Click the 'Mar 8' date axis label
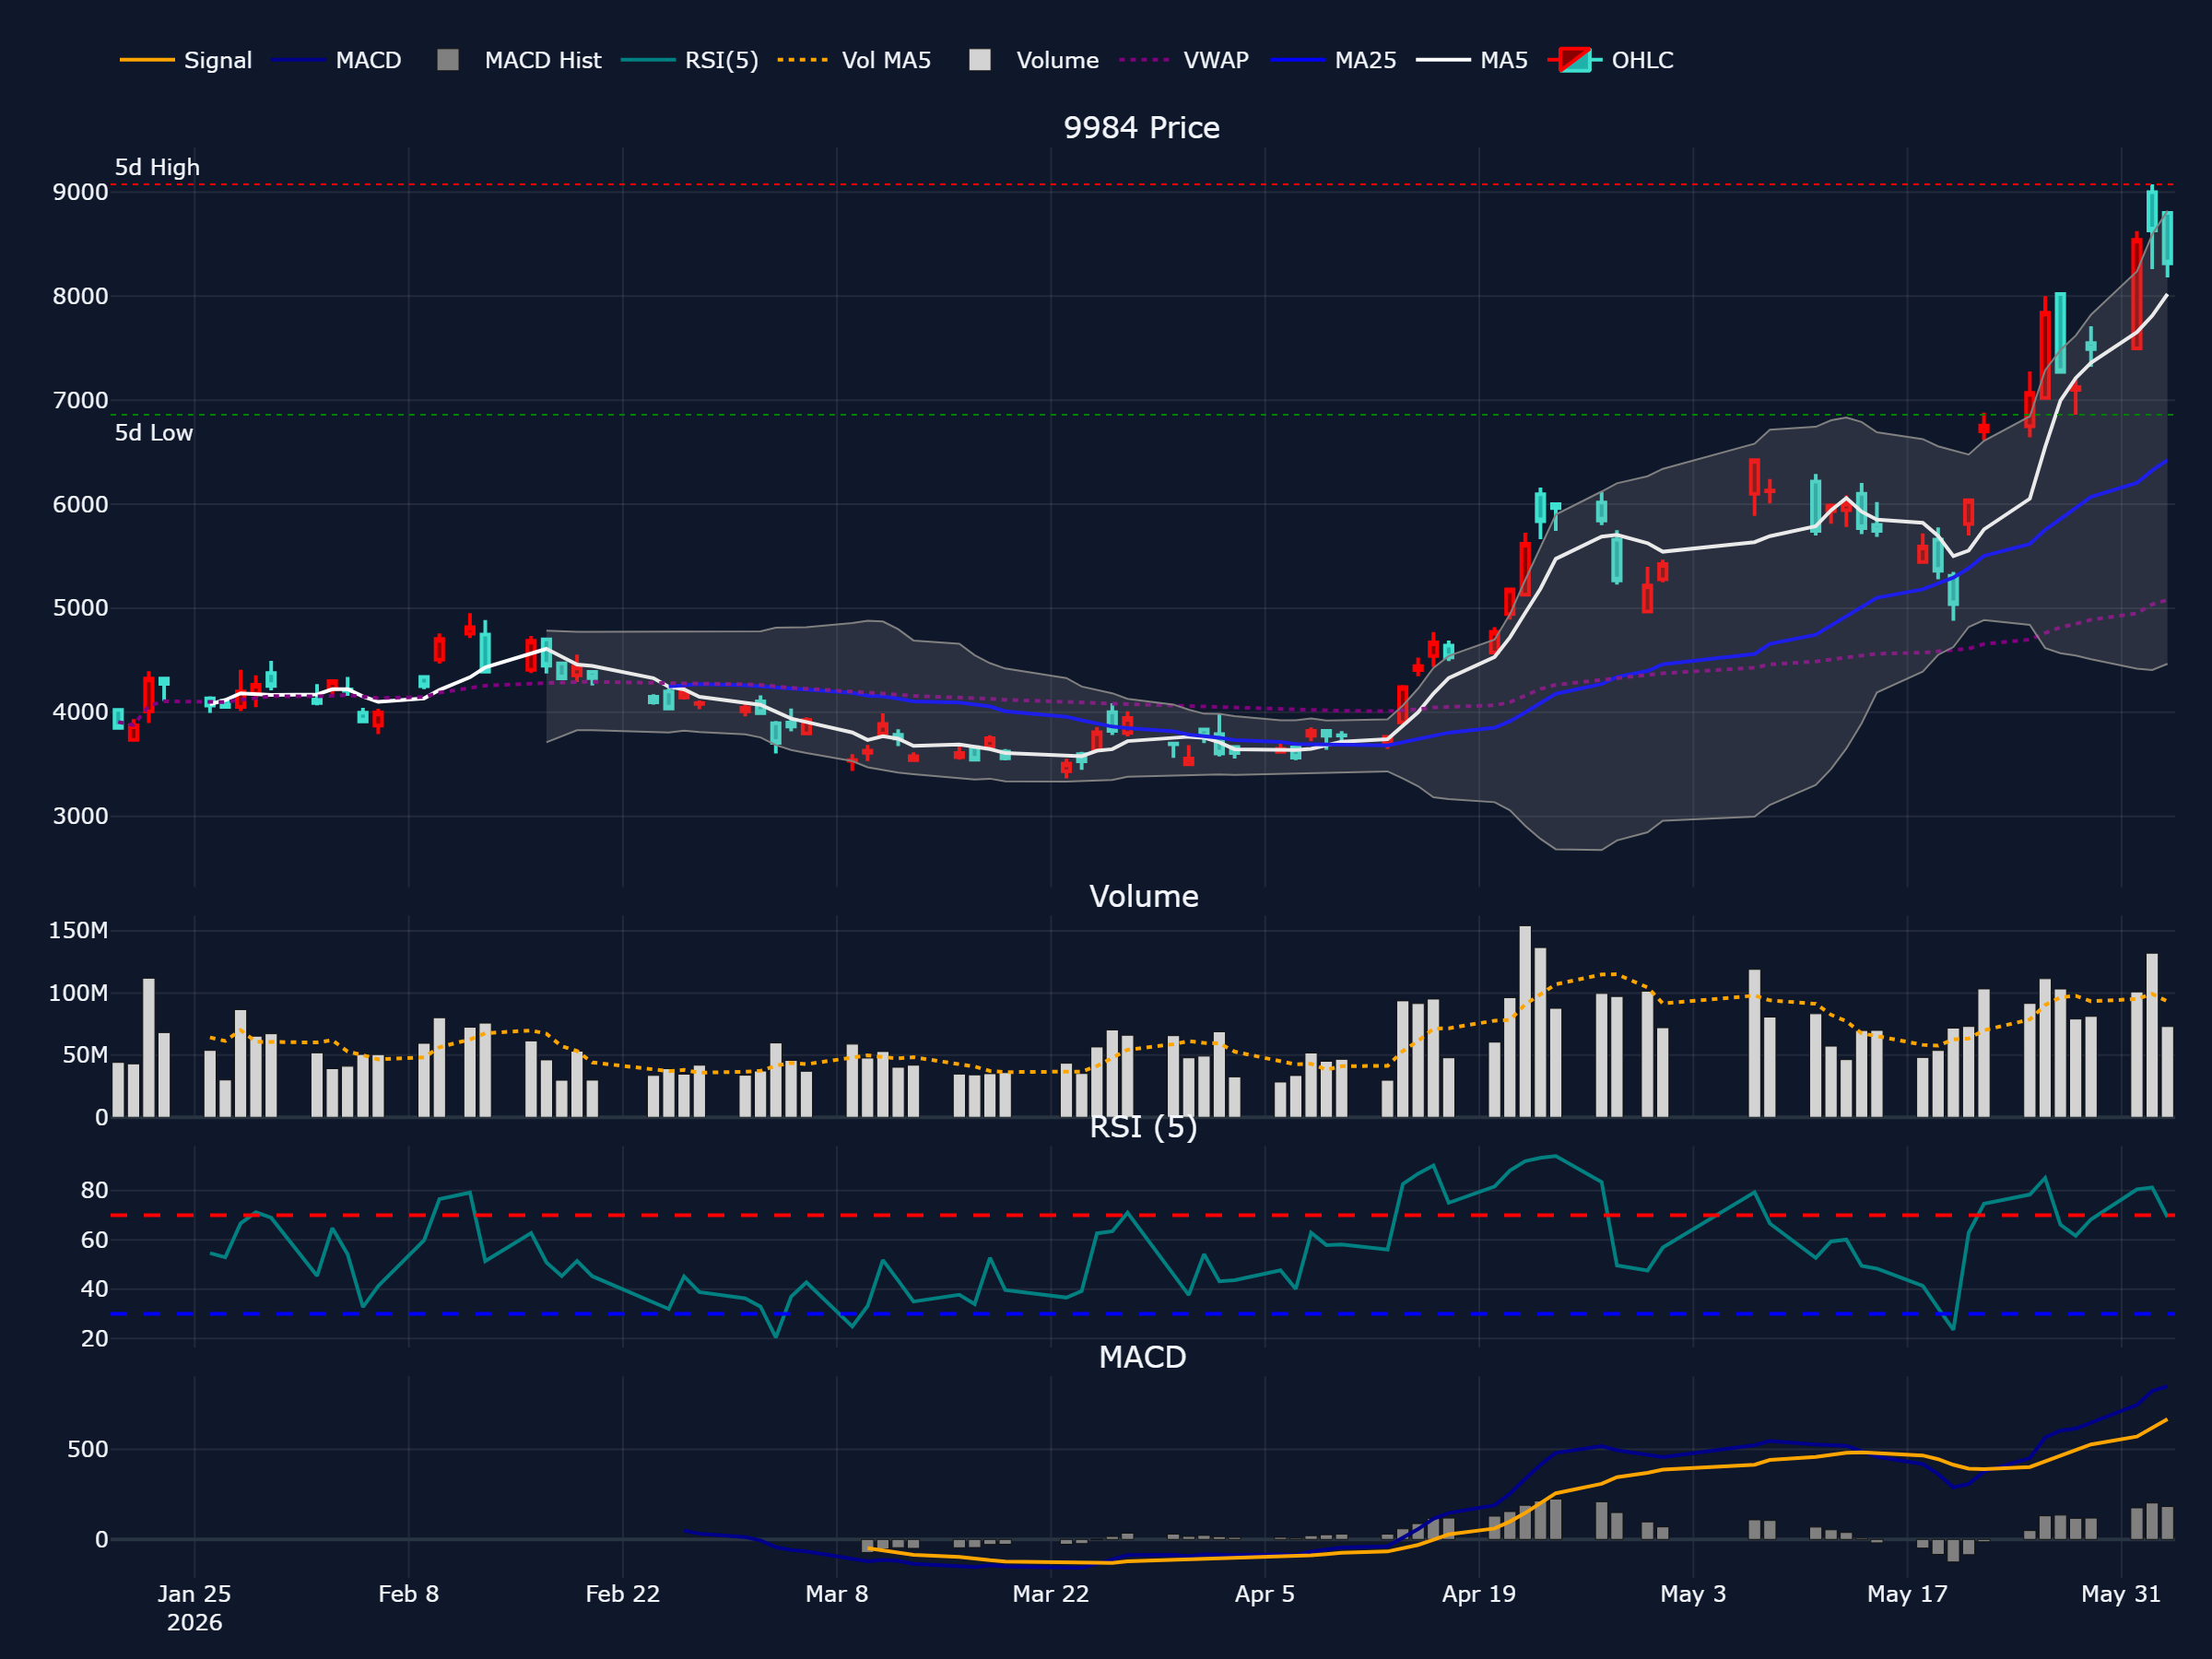This screenshot has height=1659, width=2212. coord(836,1594)
